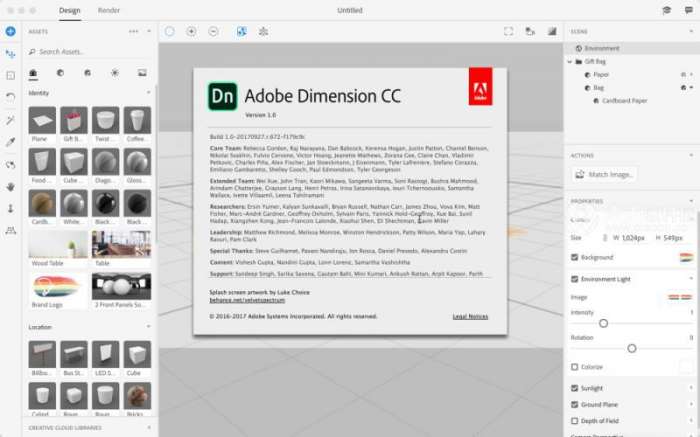
Task: Switch to the Design tab
Action: [70, 10]
